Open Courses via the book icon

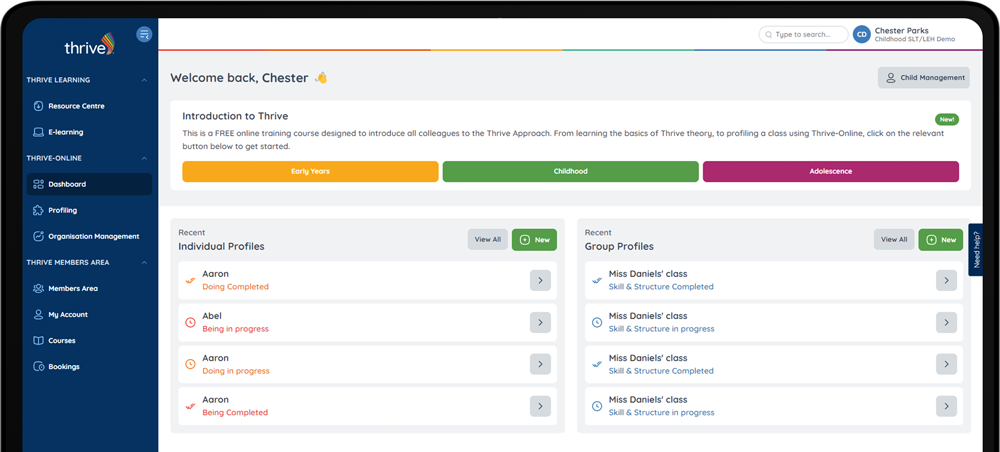click(x=38, y=340)
